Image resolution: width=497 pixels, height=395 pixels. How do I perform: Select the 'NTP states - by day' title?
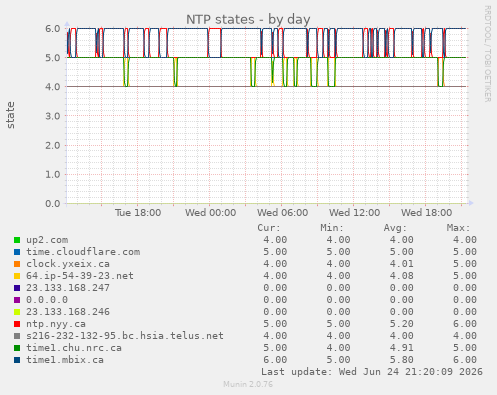coord(248,20)
